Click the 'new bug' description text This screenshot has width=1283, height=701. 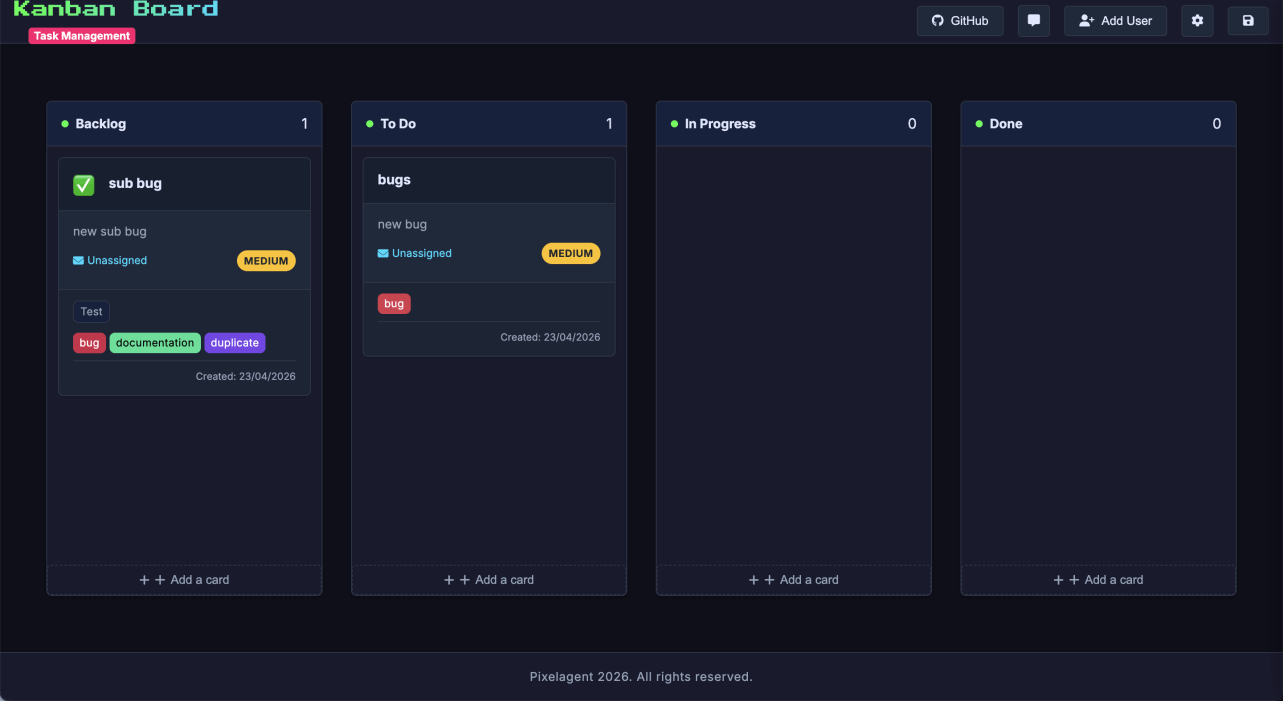tap(402, 224)
